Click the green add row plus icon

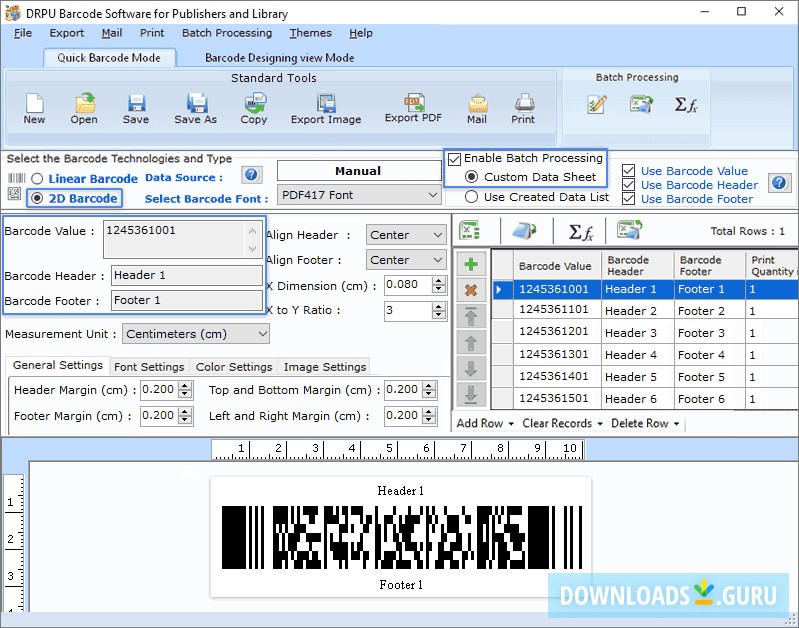[470, 265]
